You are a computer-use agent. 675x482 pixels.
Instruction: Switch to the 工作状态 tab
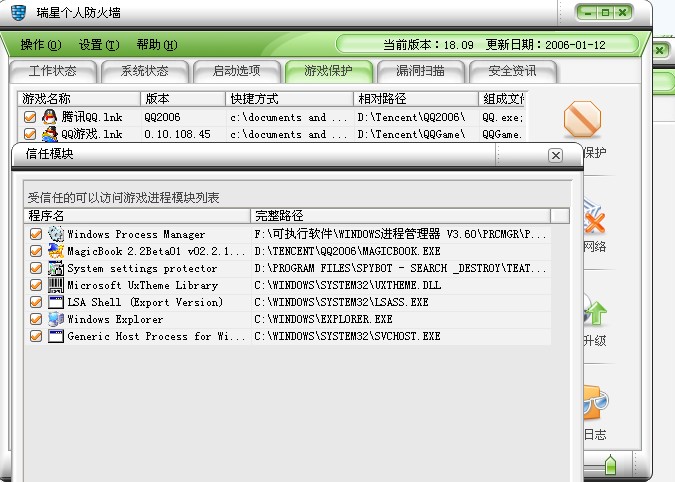53,71
